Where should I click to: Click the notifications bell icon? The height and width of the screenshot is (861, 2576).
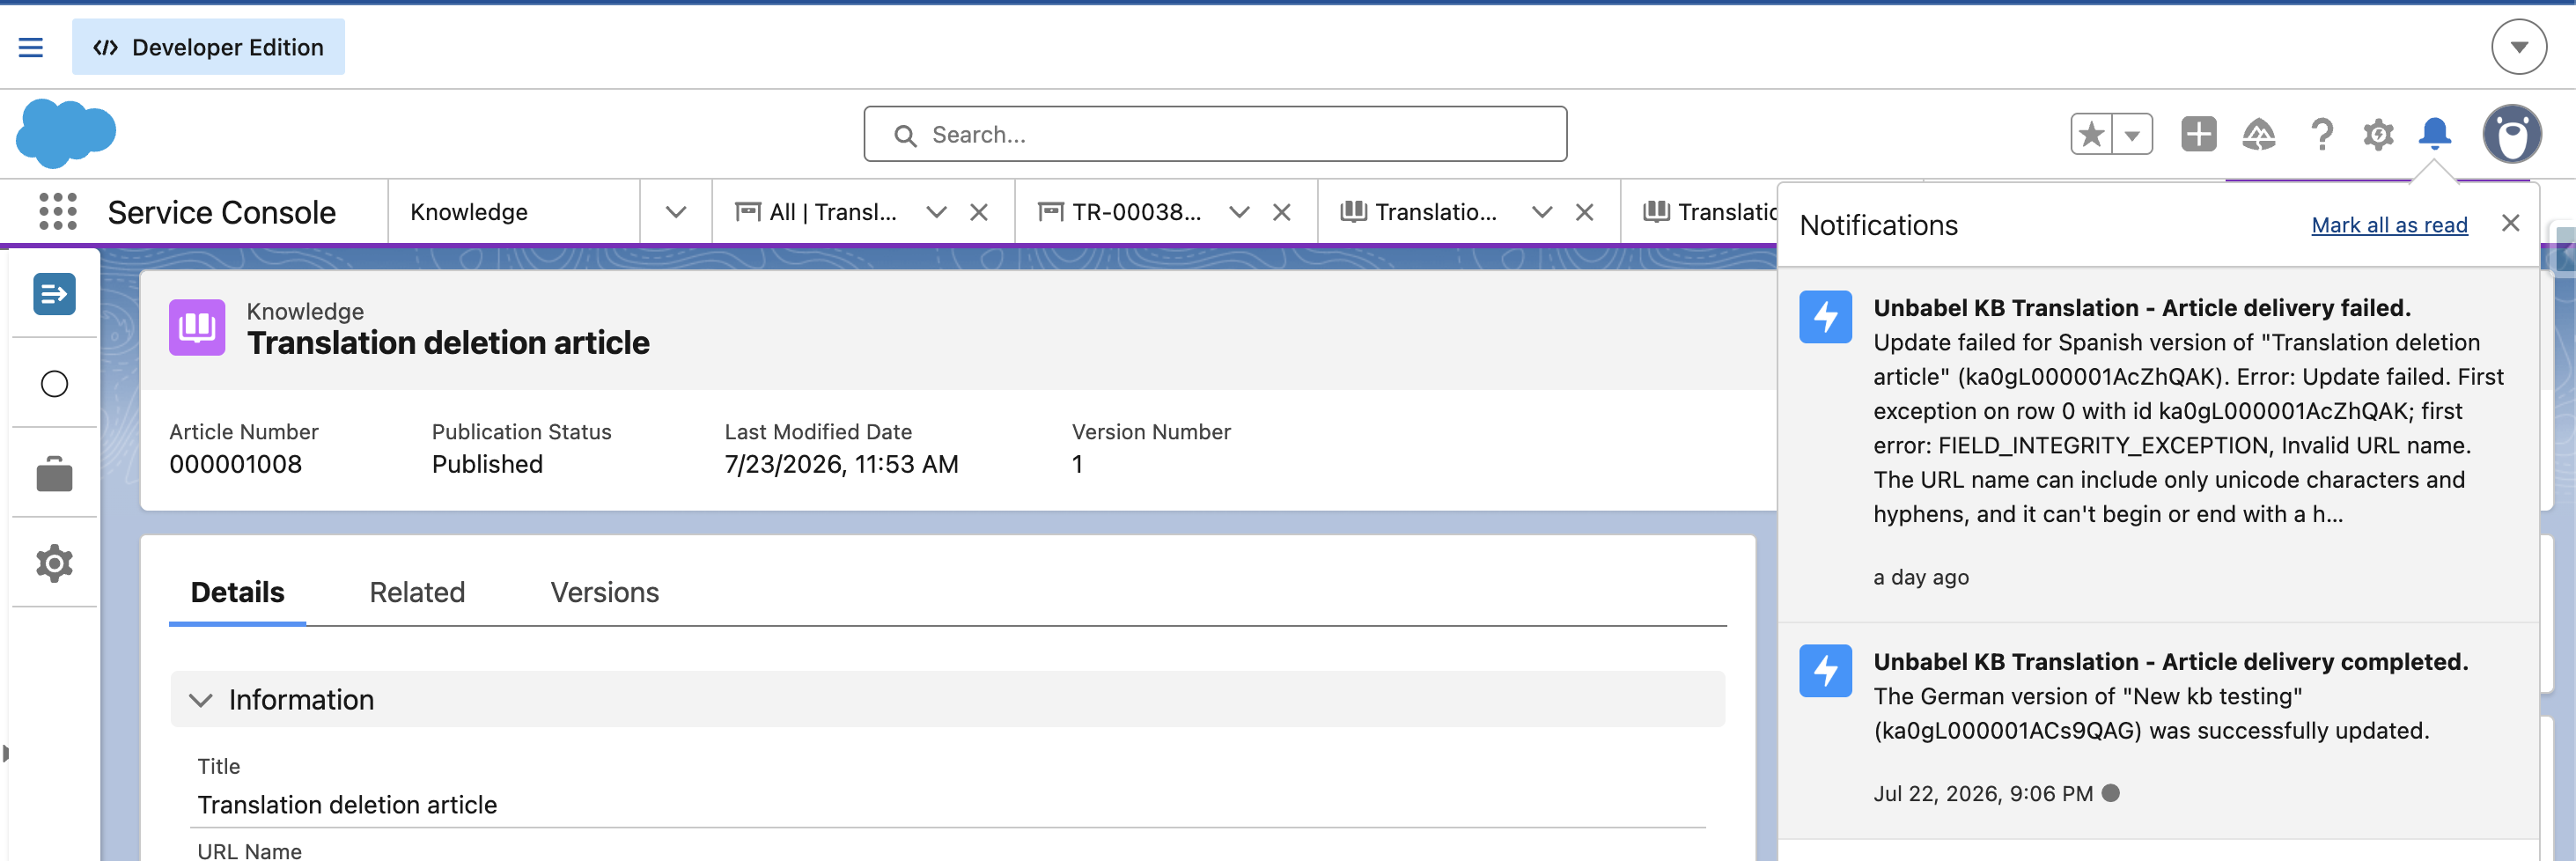point(2434,134)
